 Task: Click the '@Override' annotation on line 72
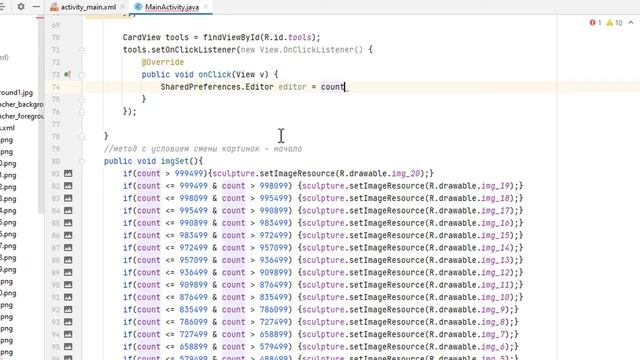163,62
